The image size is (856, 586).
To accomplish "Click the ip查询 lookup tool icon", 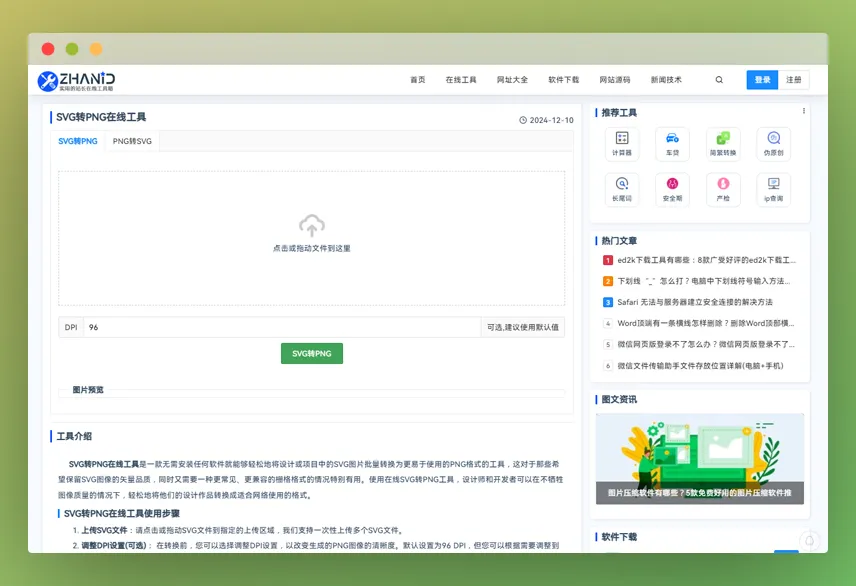I will [774, 190].
